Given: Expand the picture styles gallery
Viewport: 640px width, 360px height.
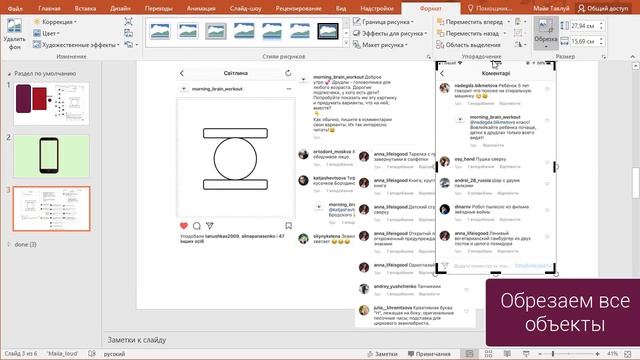Looking at the screenshot, I should pyautogui.click(x=346, y=43).
